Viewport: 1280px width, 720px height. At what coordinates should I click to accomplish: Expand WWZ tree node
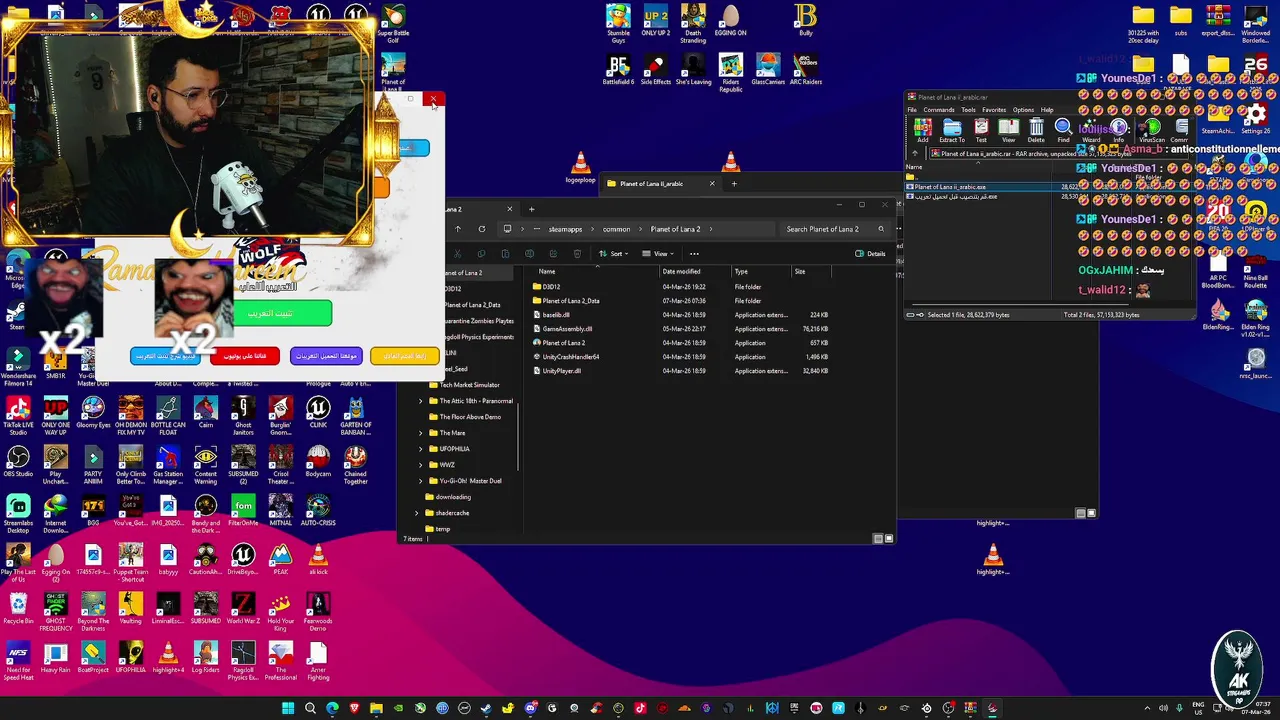[x=421, y=465]
